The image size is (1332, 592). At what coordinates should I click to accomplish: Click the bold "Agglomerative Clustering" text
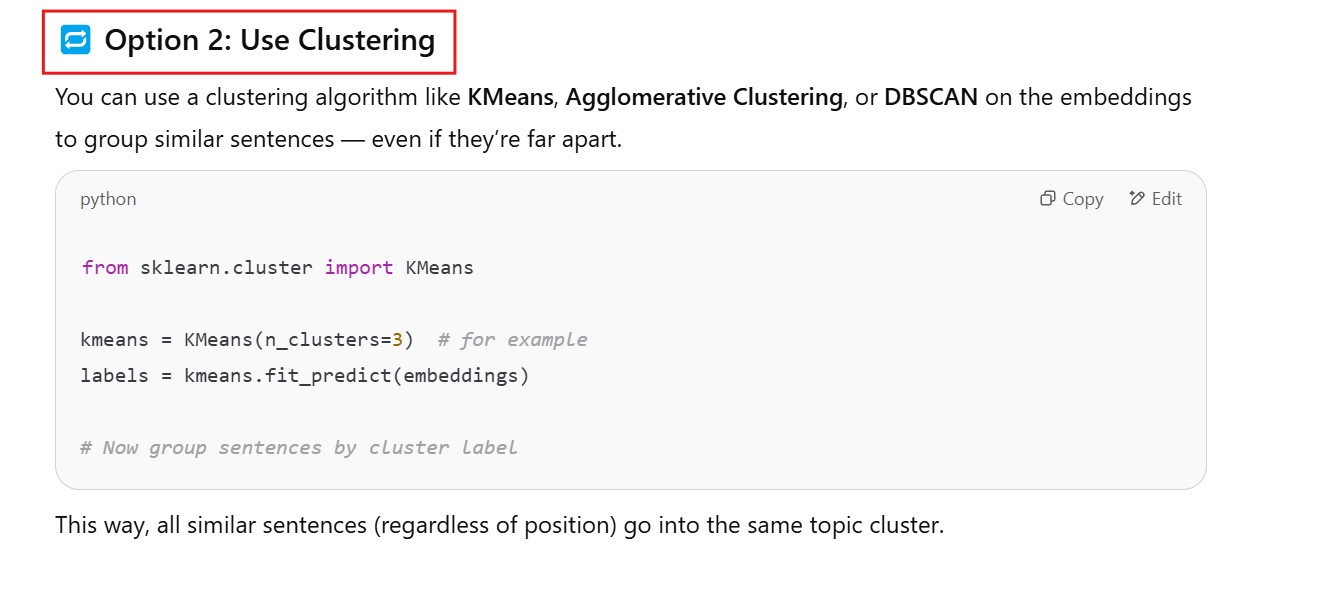pyautogui.click(x=704, y=98)
